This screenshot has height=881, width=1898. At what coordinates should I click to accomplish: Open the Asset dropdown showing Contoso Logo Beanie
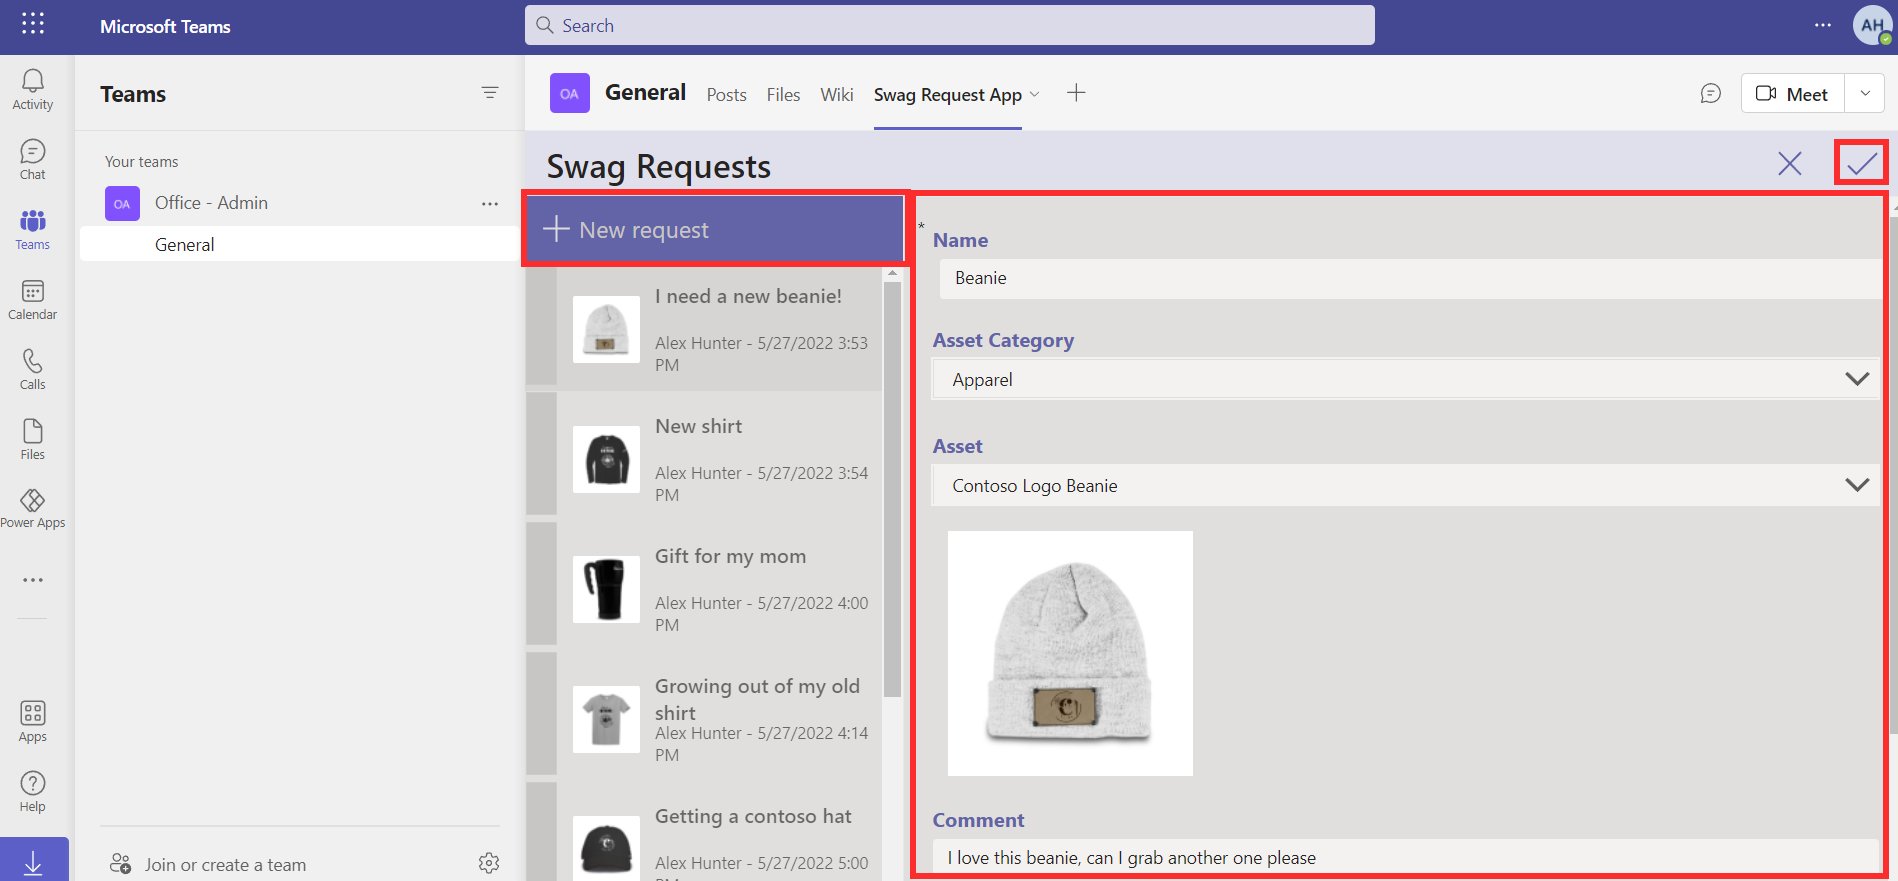coord(1405,486)
